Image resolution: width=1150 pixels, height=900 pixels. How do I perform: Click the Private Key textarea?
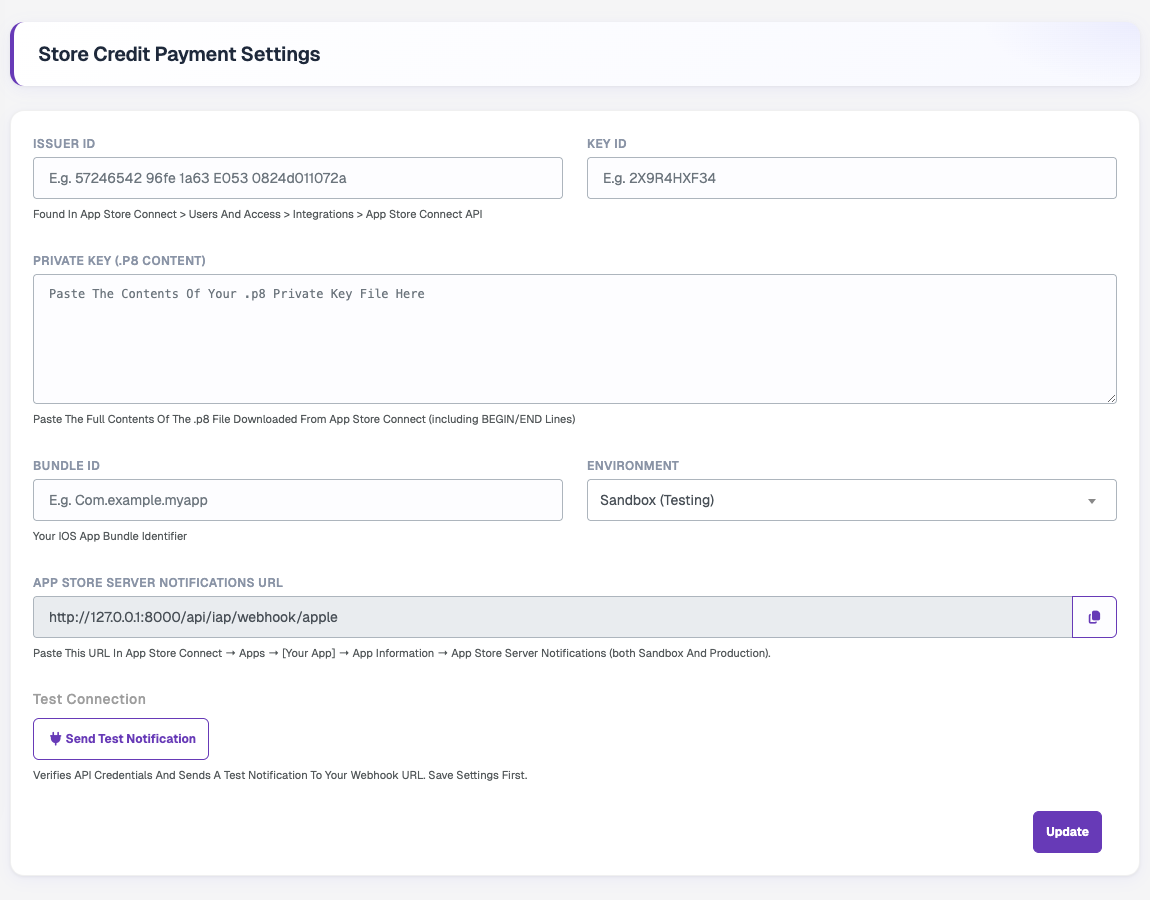click(575, 339)
